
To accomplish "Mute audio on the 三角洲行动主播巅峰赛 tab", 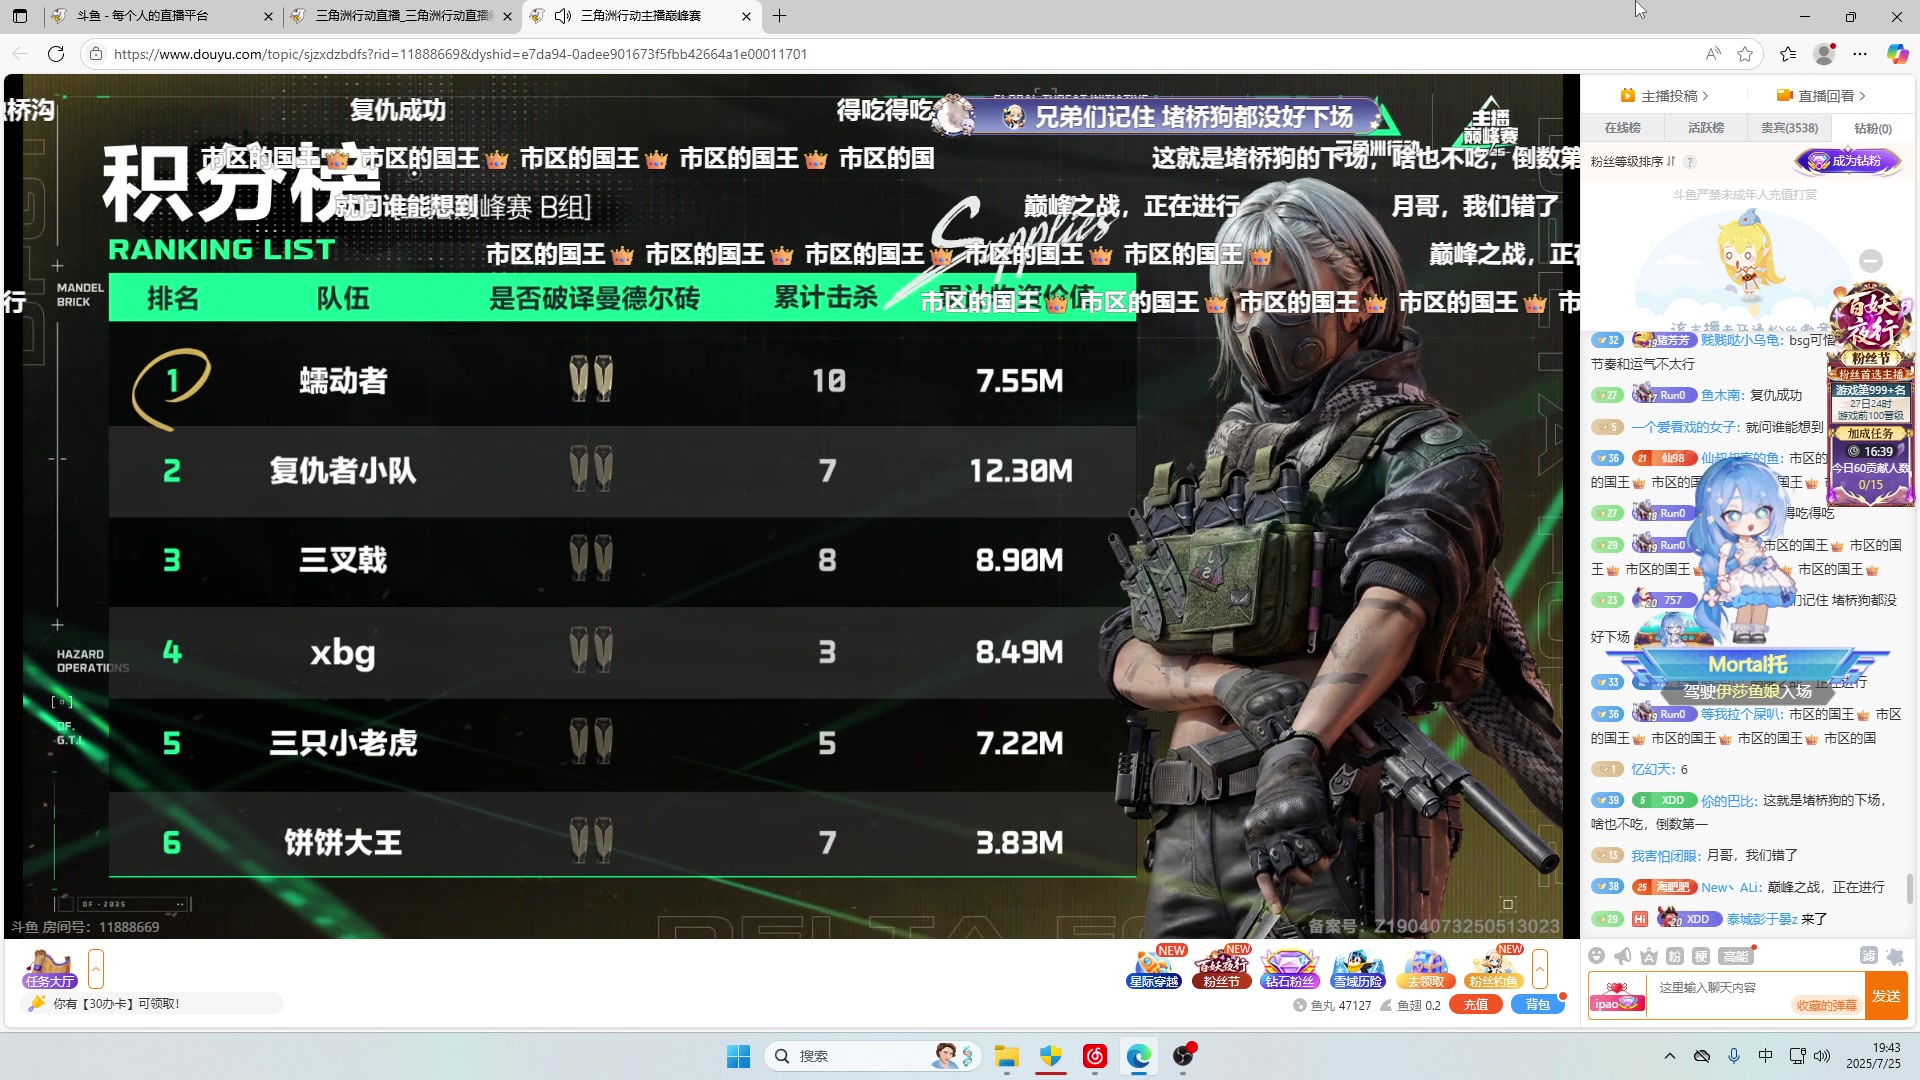I will pos(563,16).
